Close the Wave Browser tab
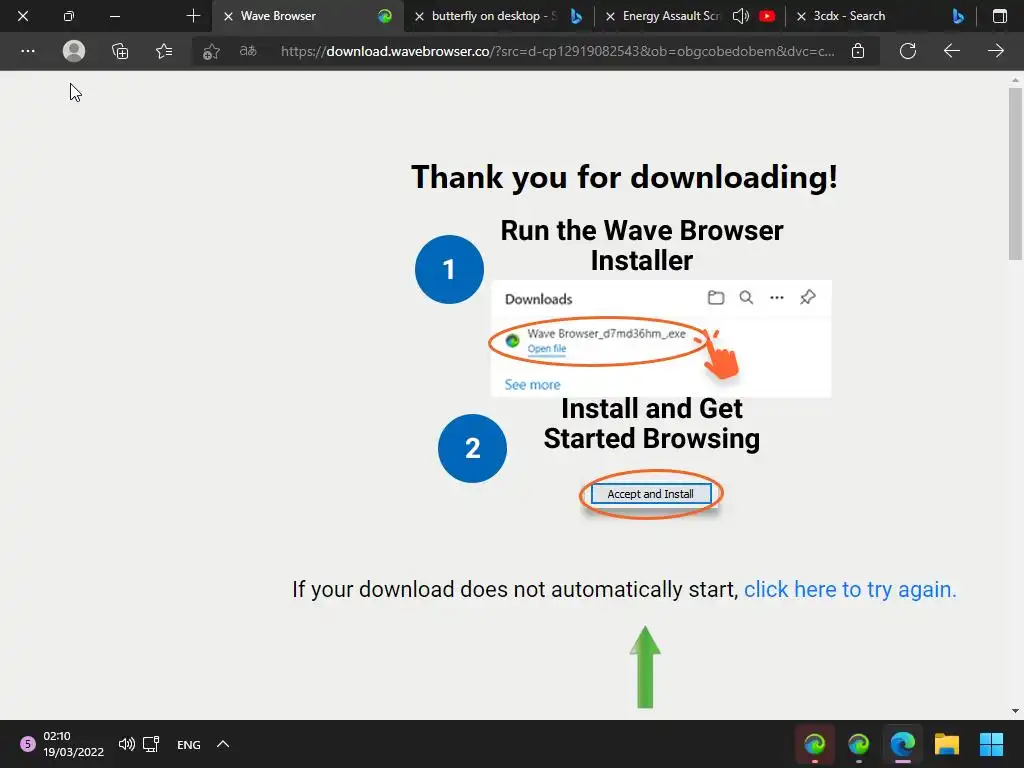1024x768 pixels. [x=228, y=16]
